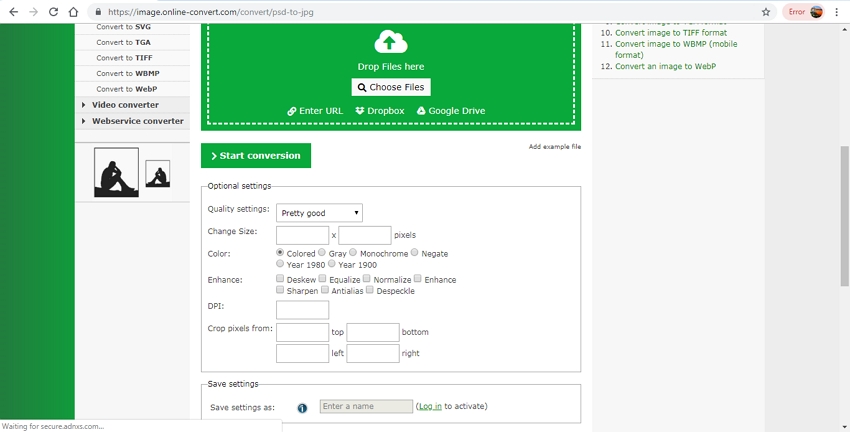Expand the Webservice converter section
850x432 pixels.
[x=137, y=121]
